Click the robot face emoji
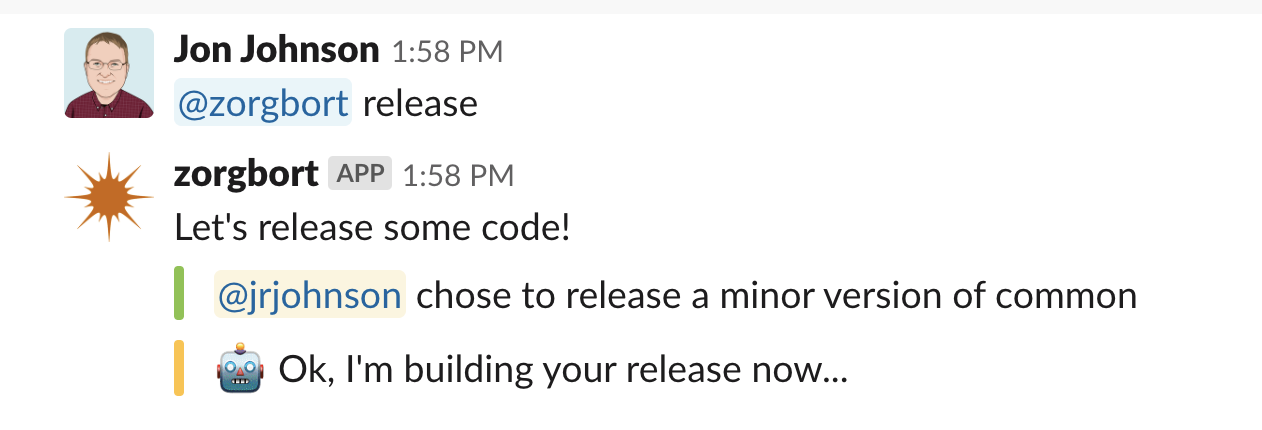 point(240,371)
